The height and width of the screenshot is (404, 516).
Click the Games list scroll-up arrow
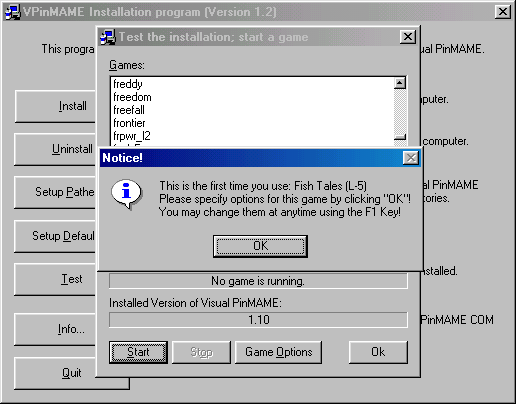(400, 83)
